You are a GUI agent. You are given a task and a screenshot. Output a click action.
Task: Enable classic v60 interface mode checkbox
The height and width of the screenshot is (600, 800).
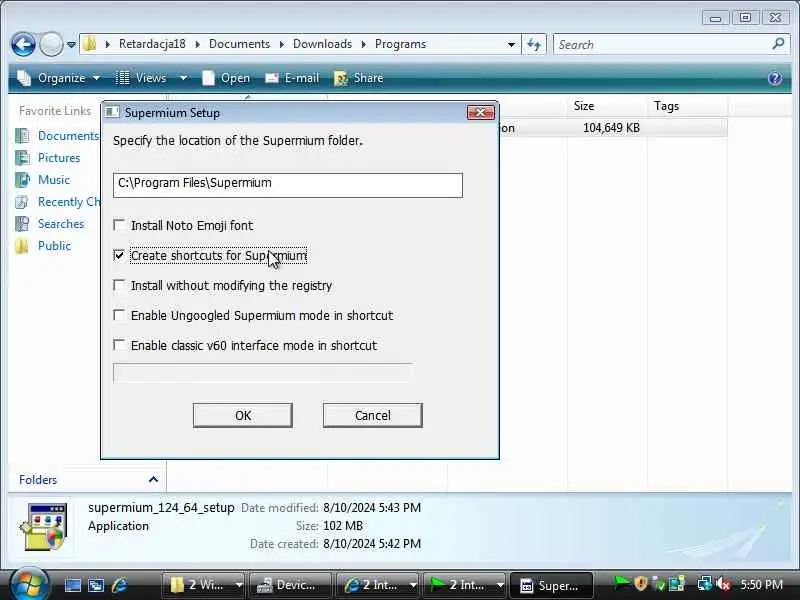point(119,345)
